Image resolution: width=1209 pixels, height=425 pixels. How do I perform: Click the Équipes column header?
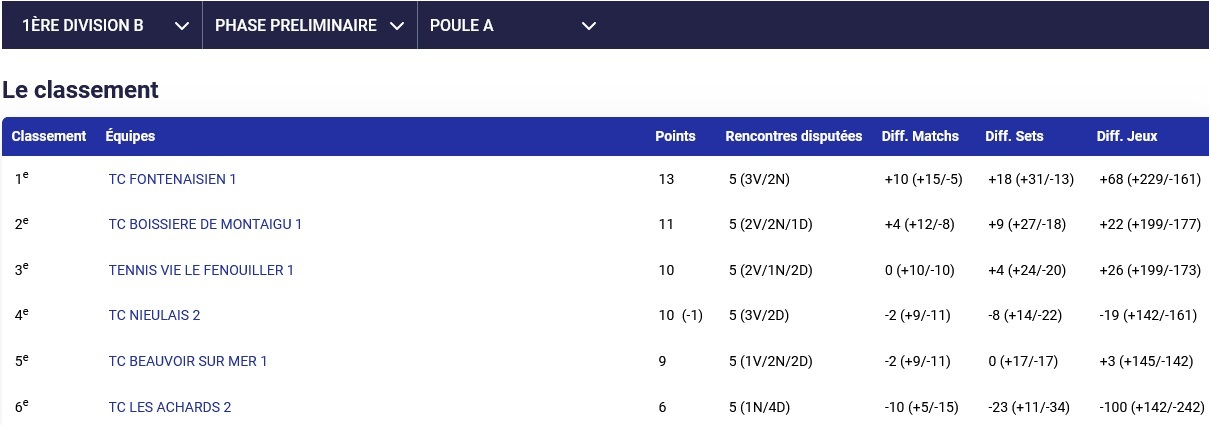(x=130, y=136)
